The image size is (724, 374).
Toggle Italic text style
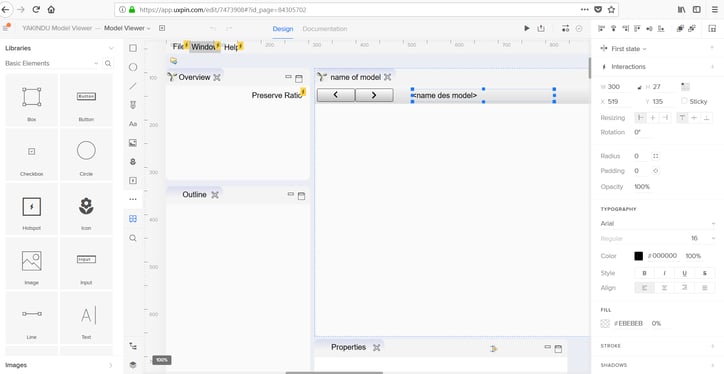[x=664, y=273]
